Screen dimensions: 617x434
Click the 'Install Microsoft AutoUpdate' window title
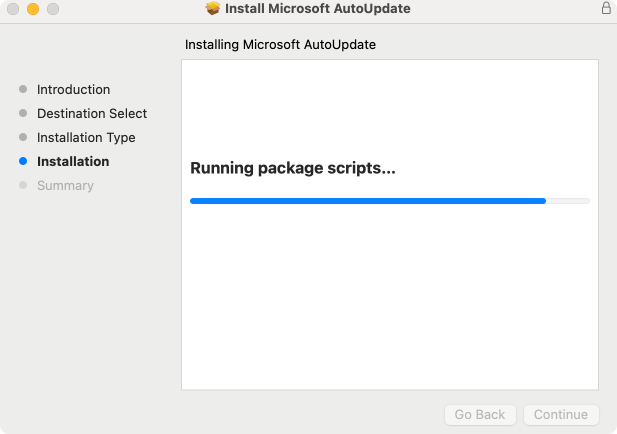point(318,8)
